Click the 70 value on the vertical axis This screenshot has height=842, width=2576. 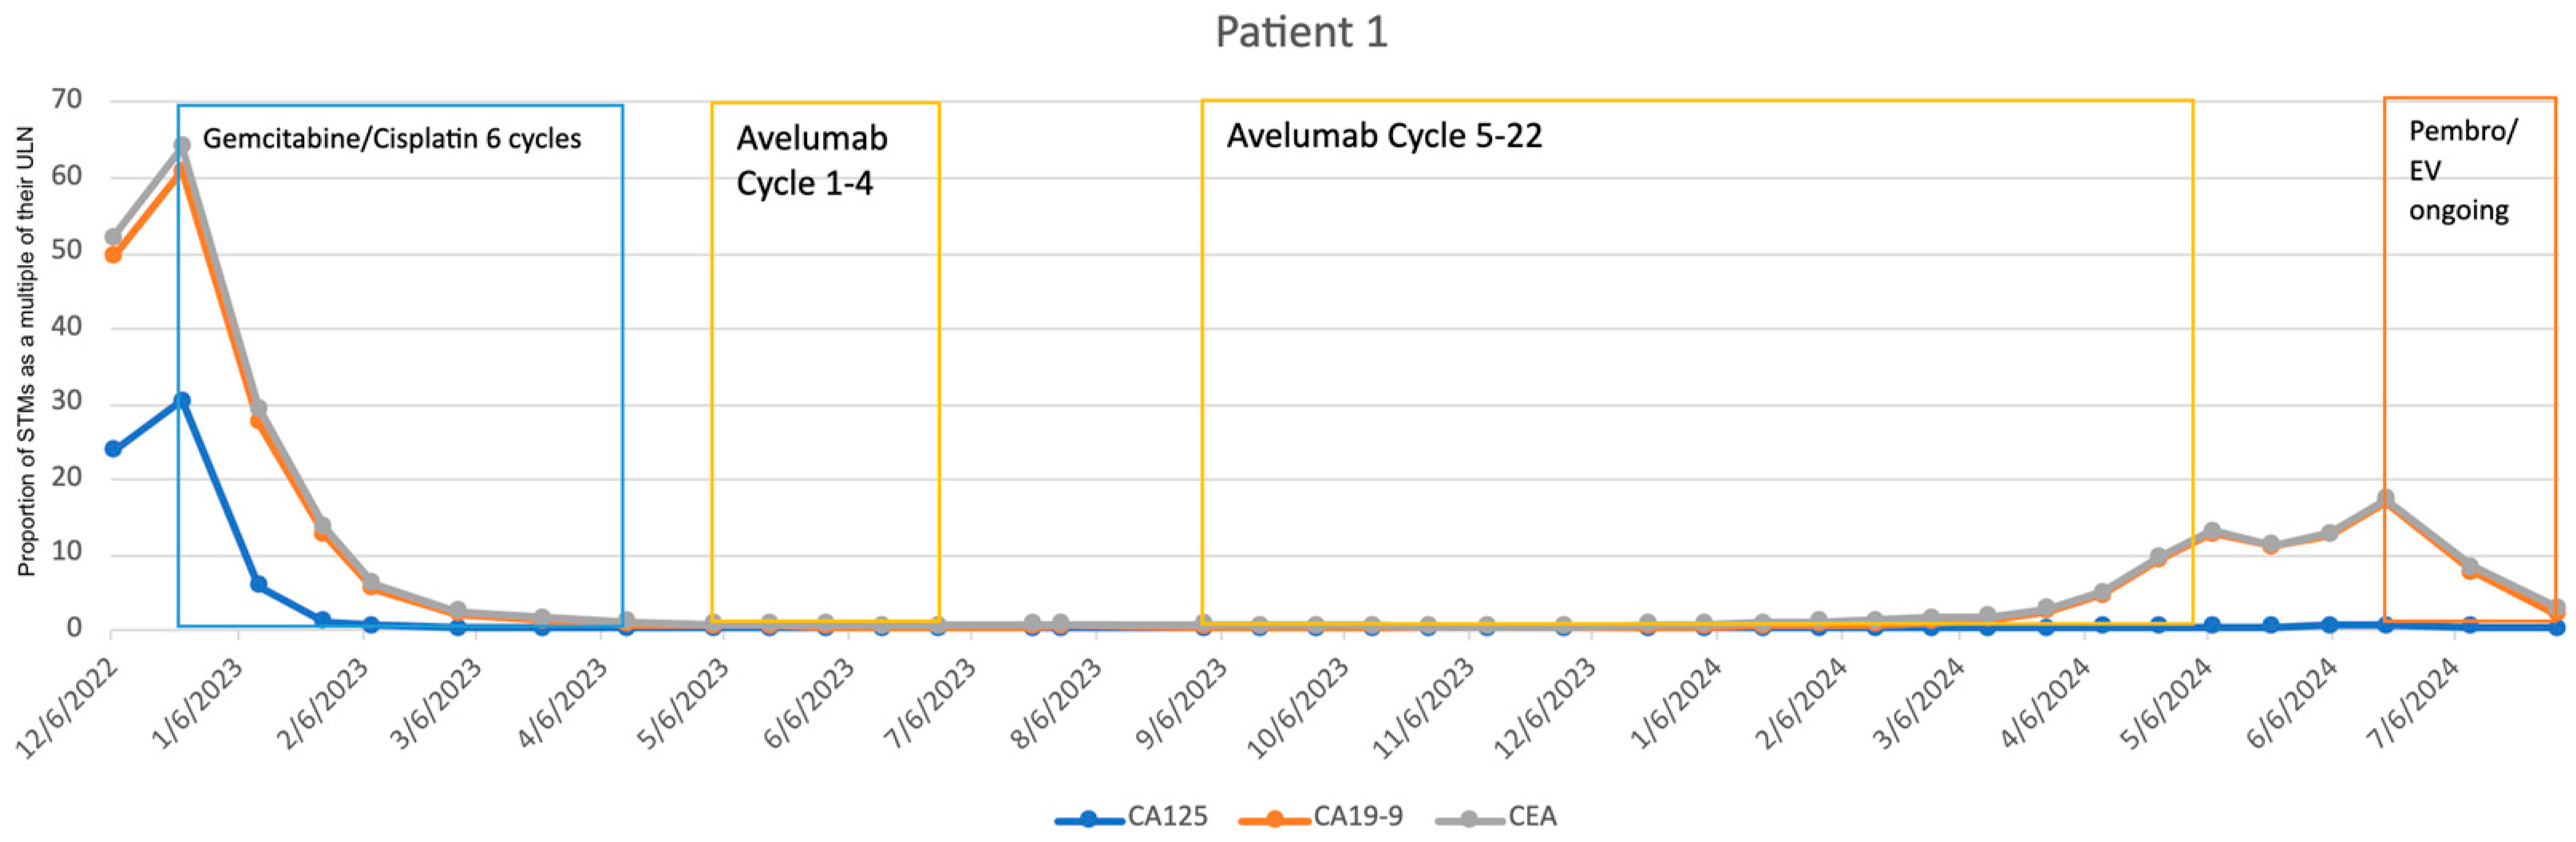(66, 99)
